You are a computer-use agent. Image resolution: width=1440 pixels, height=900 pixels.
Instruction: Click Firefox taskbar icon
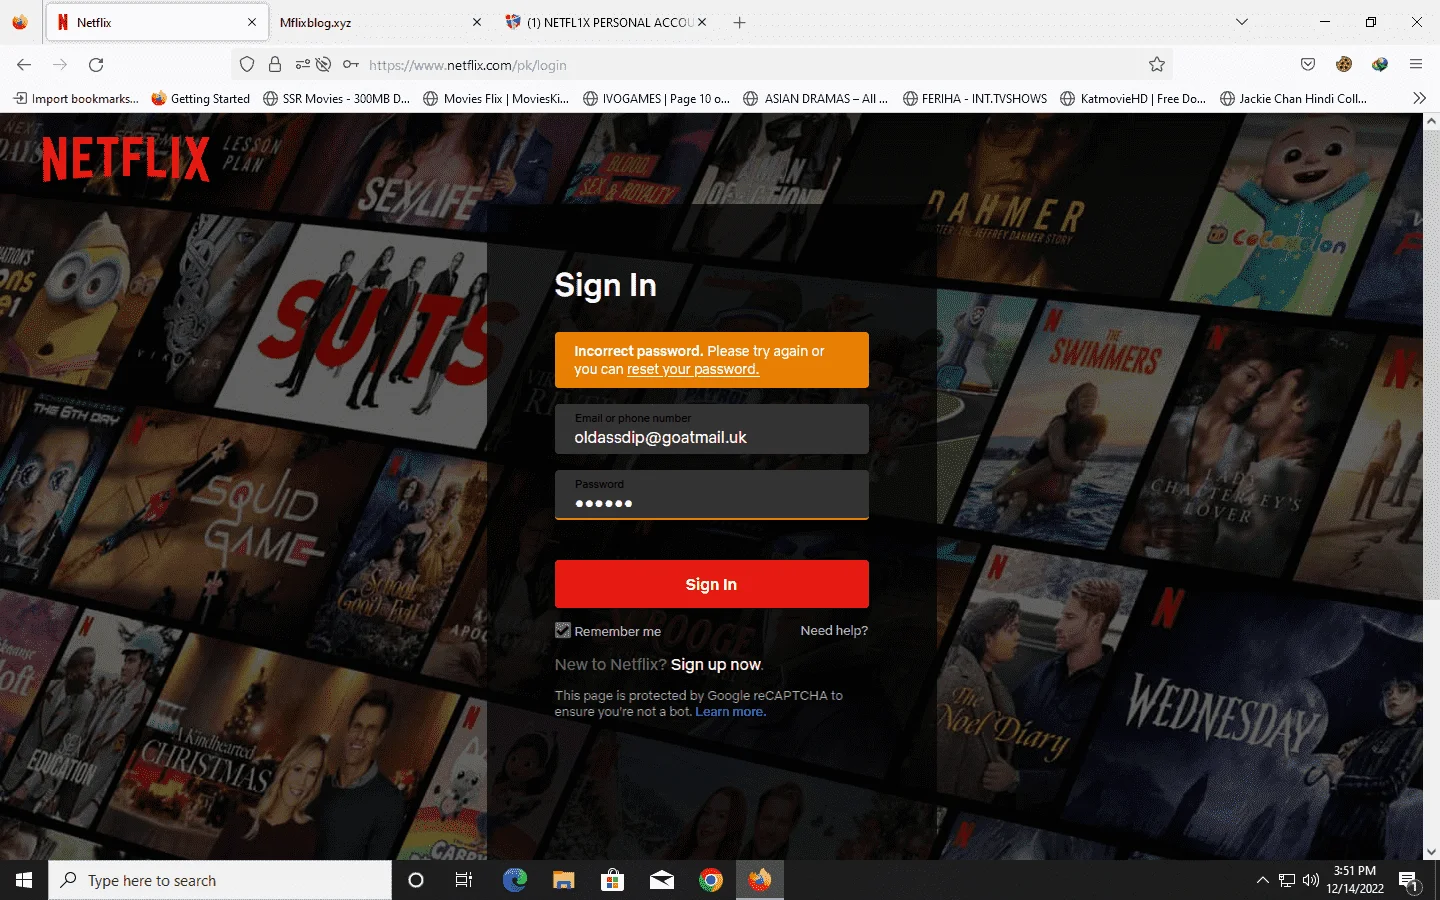(760, 880)
